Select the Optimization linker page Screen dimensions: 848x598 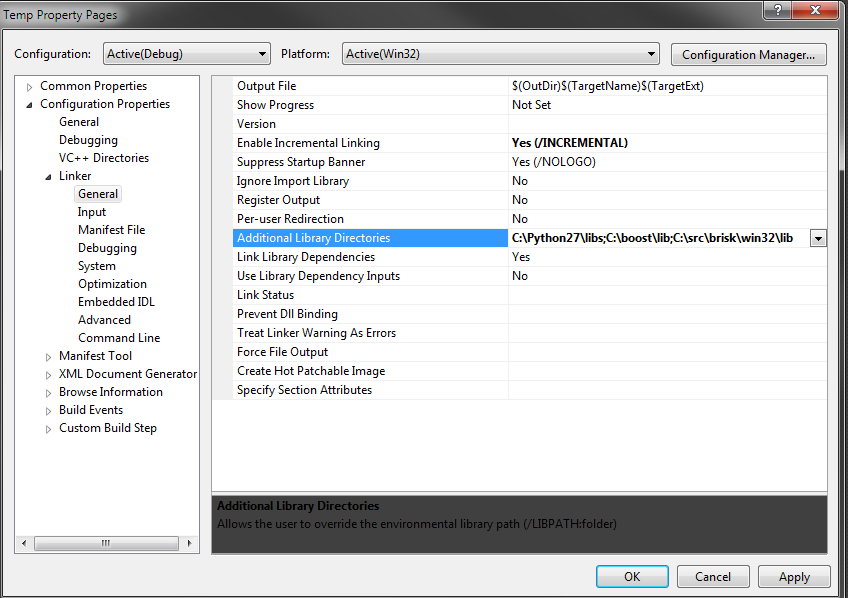(112, 284)
